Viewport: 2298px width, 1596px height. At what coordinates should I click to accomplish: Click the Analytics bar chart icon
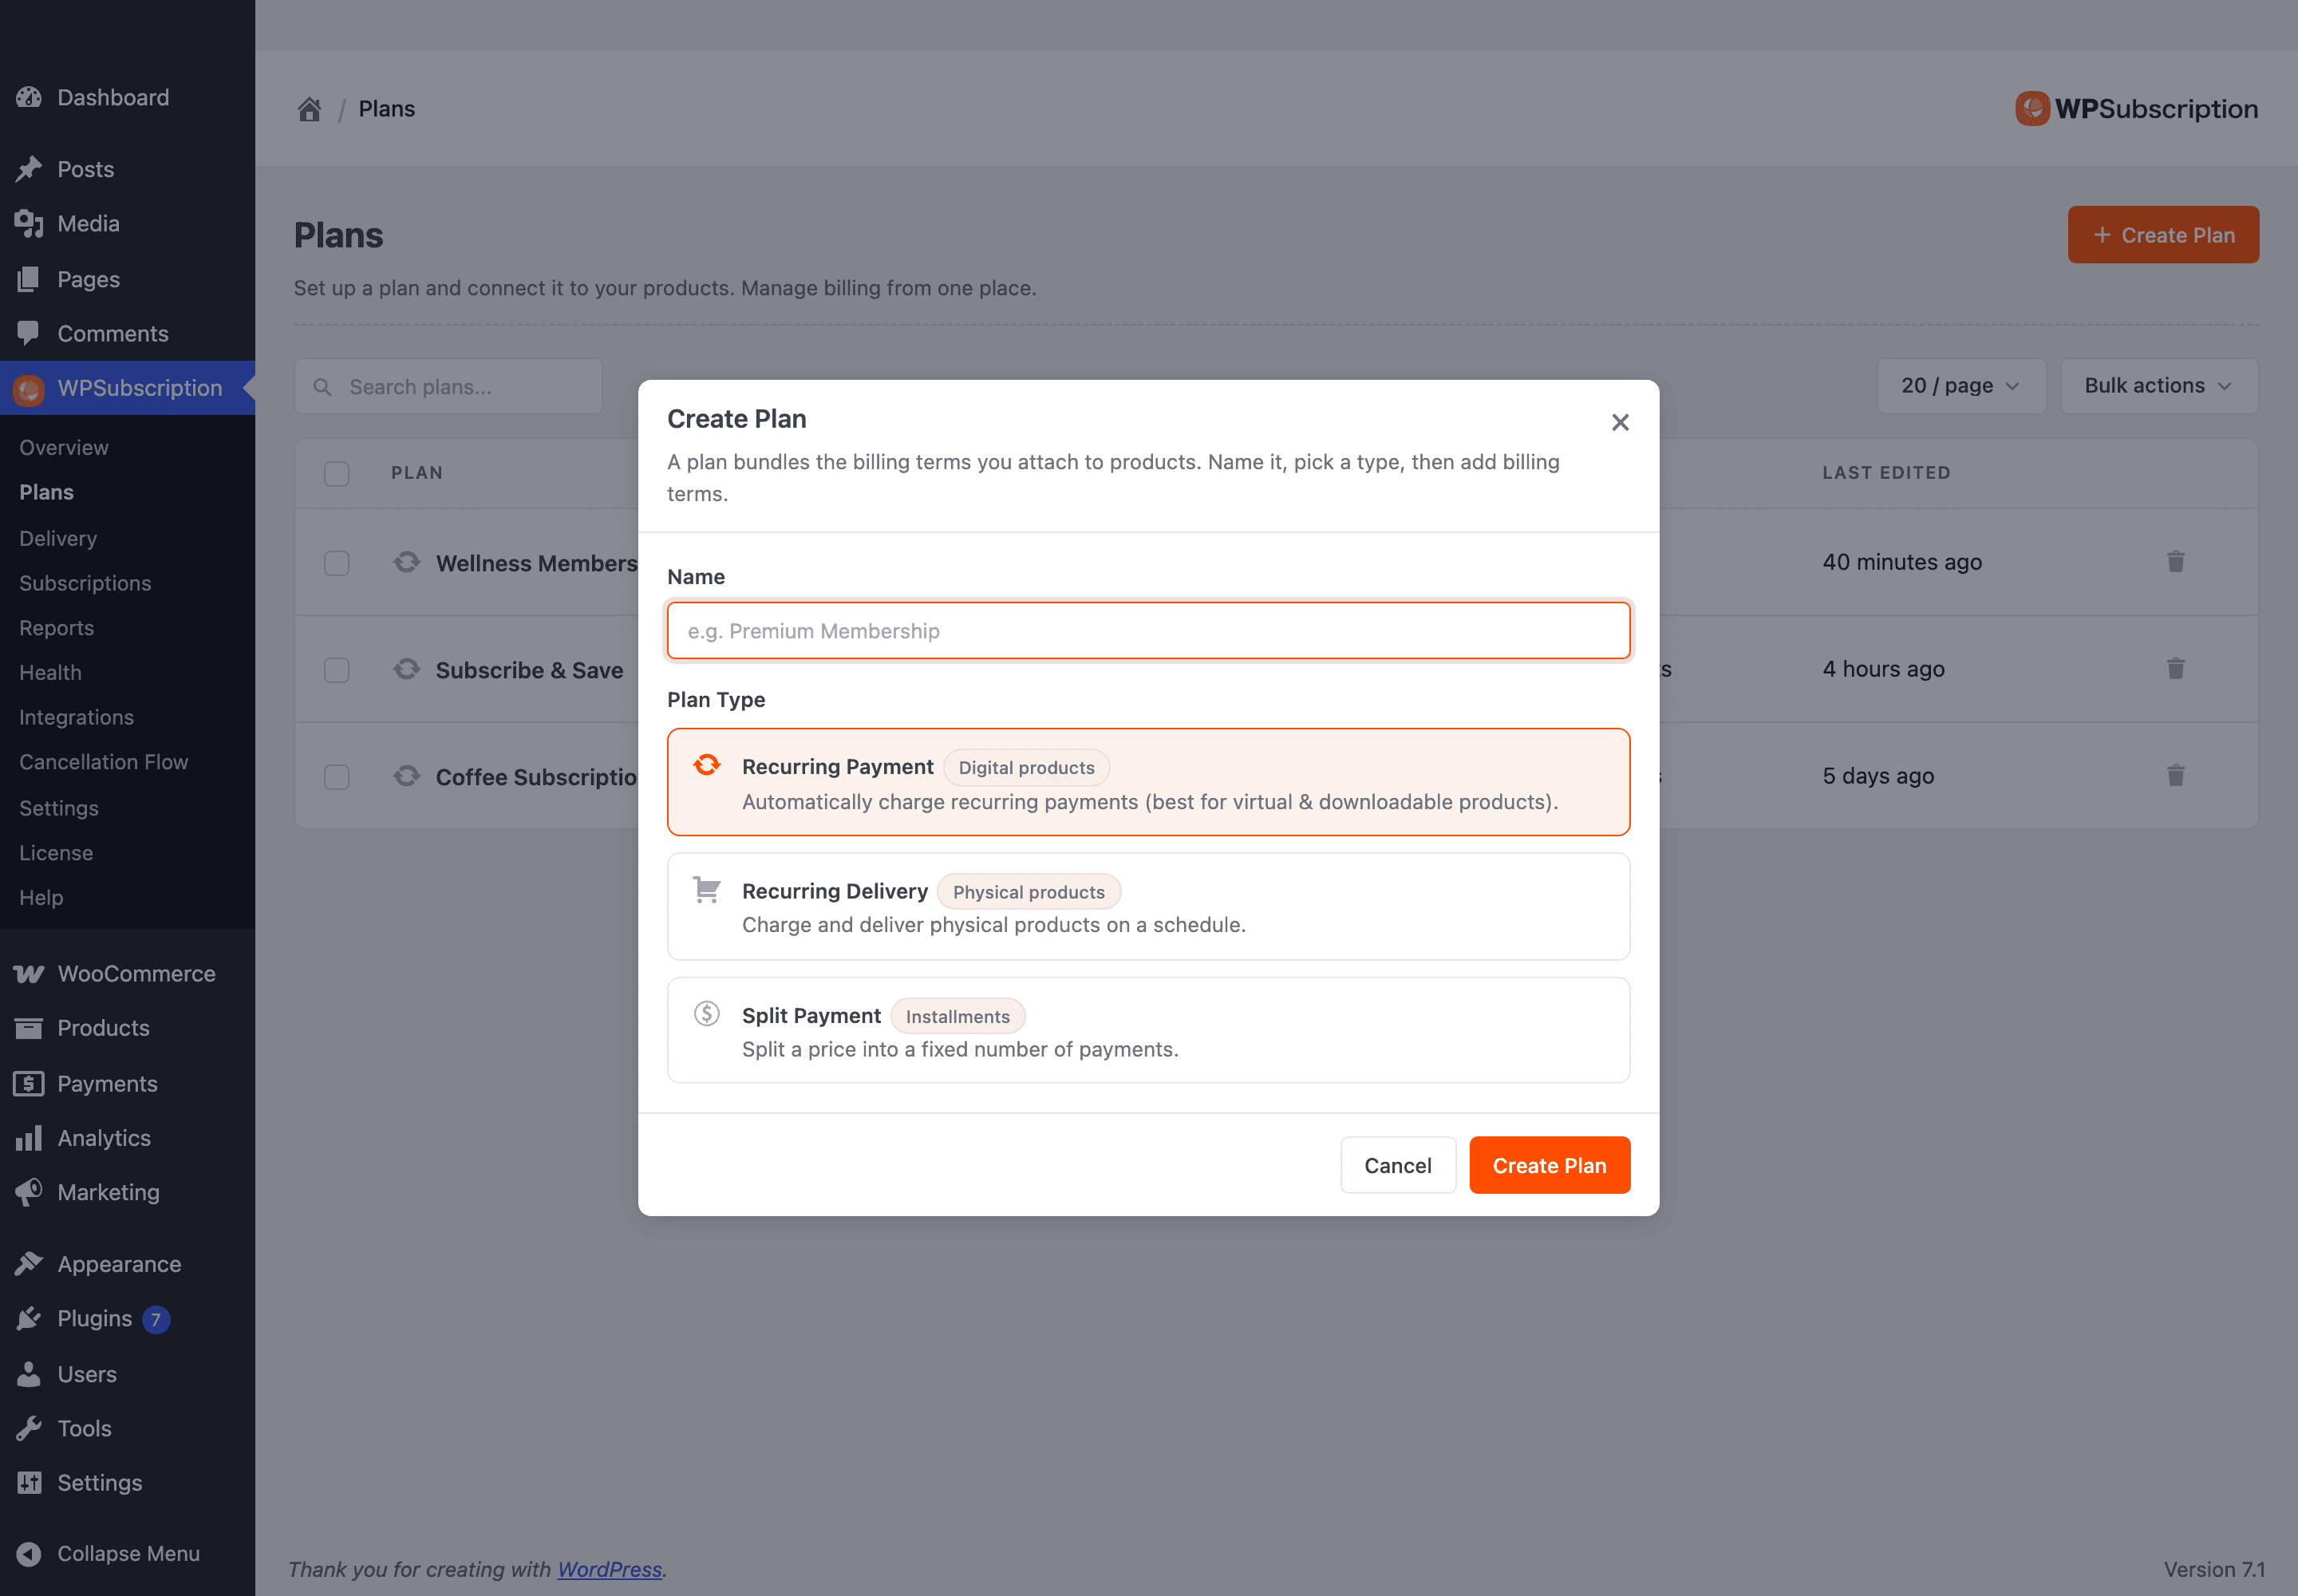[29, 1138]
